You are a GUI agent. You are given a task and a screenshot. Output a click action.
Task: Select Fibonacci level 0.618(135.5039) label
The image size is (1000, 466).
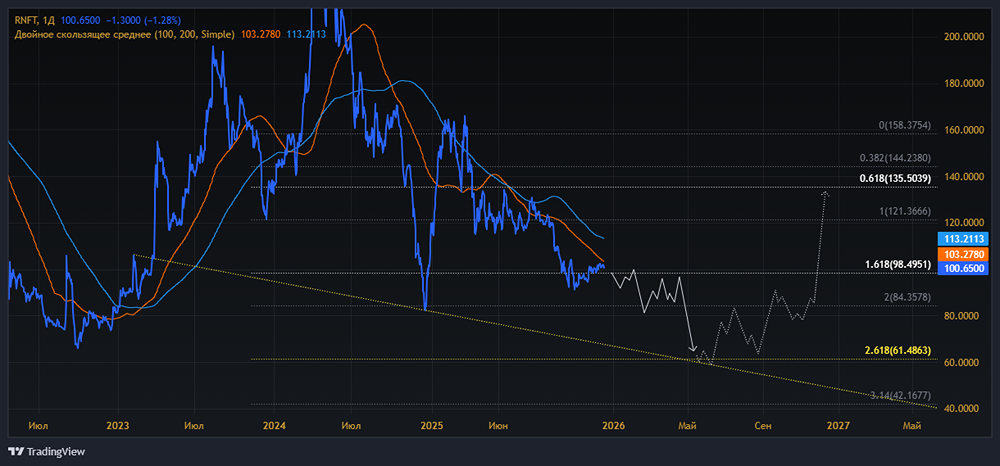coord(894,178)
